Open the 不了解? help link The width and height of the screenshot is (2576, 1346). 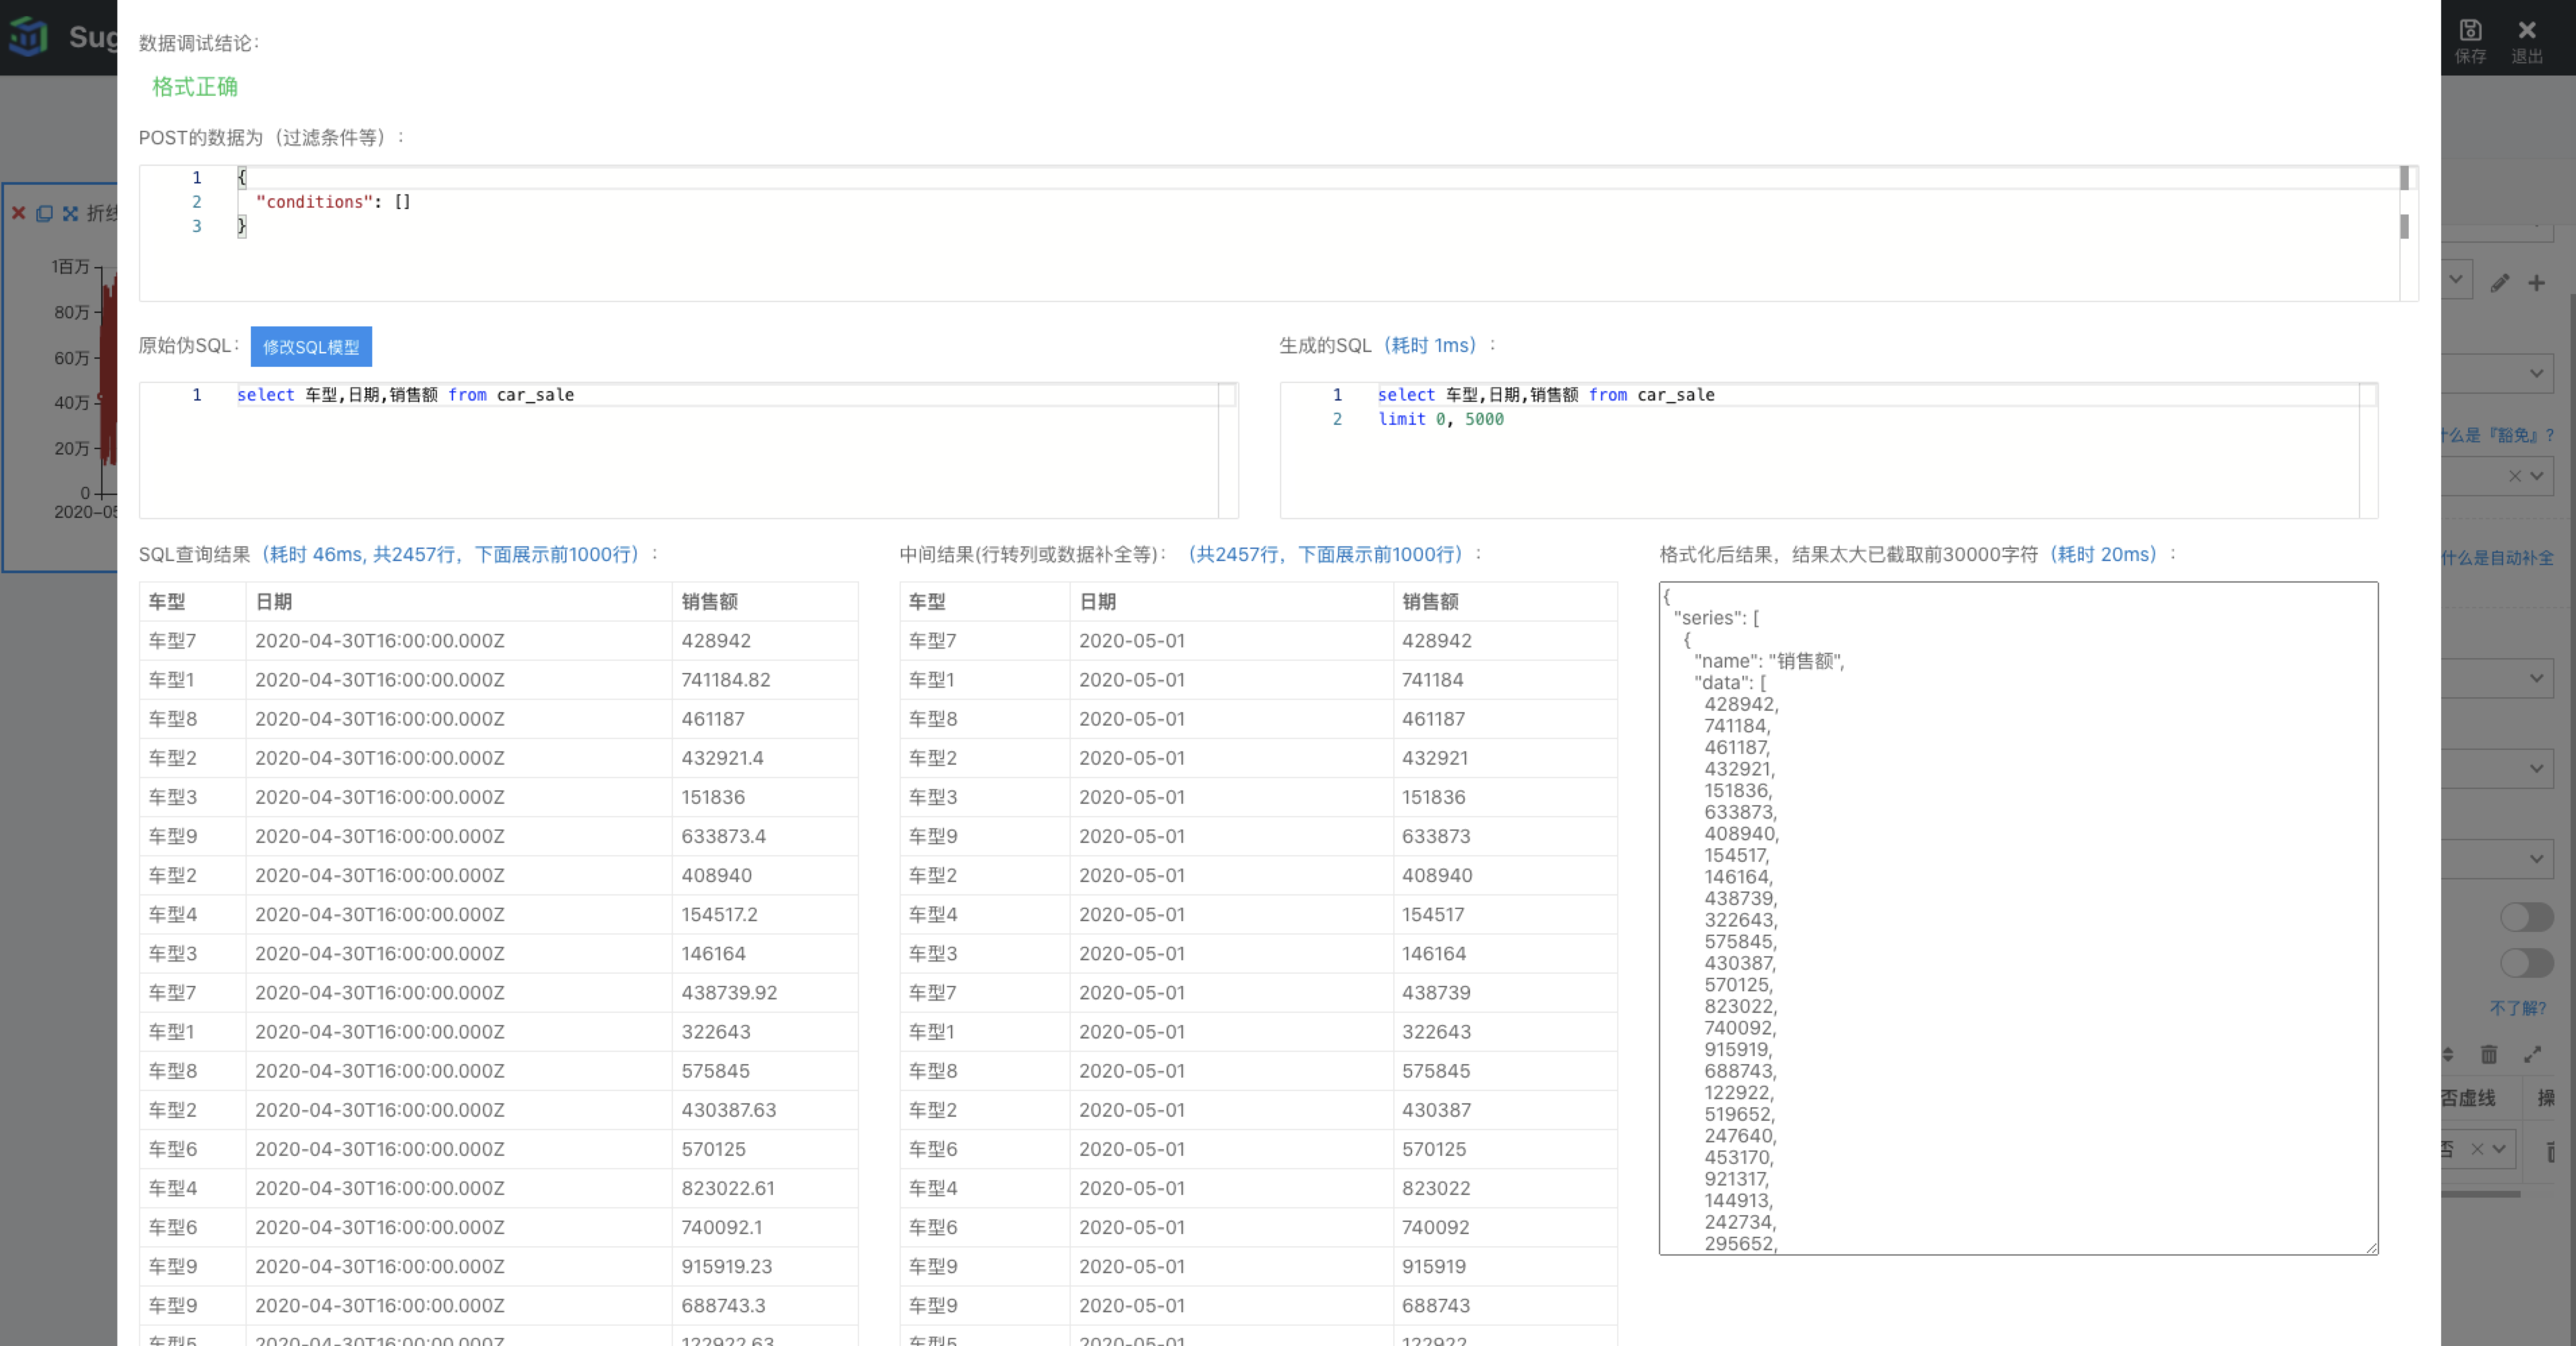pos(2518,1008)
